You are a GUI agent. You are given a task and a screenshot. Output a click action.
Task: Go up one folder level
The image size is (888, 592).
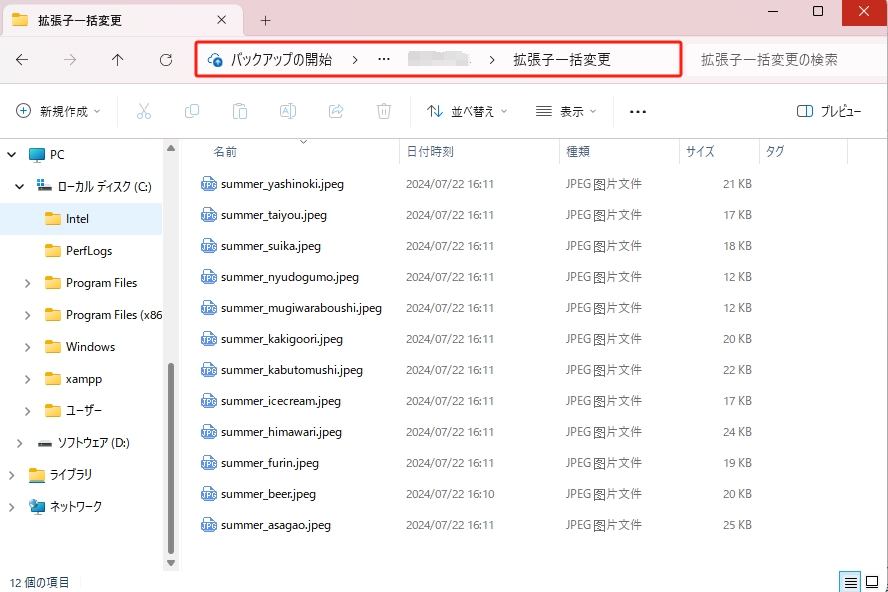[118, 60]
